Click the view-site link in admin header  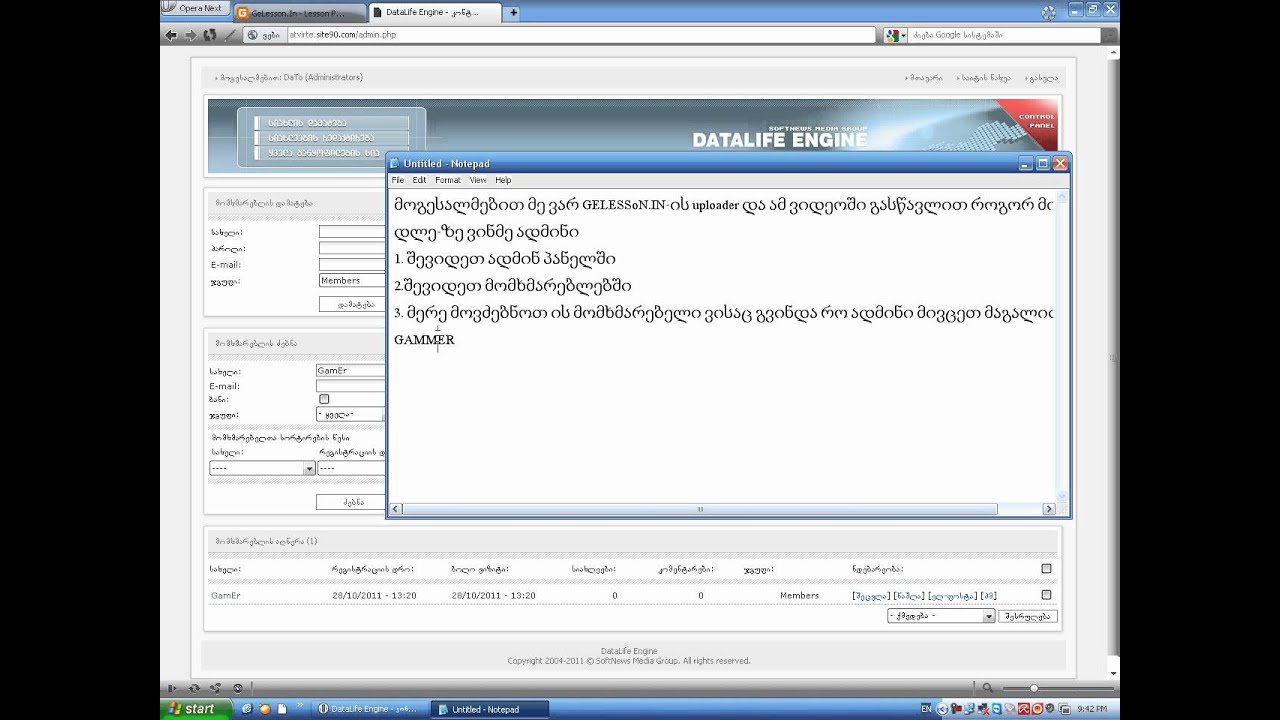tap(985, 77)
